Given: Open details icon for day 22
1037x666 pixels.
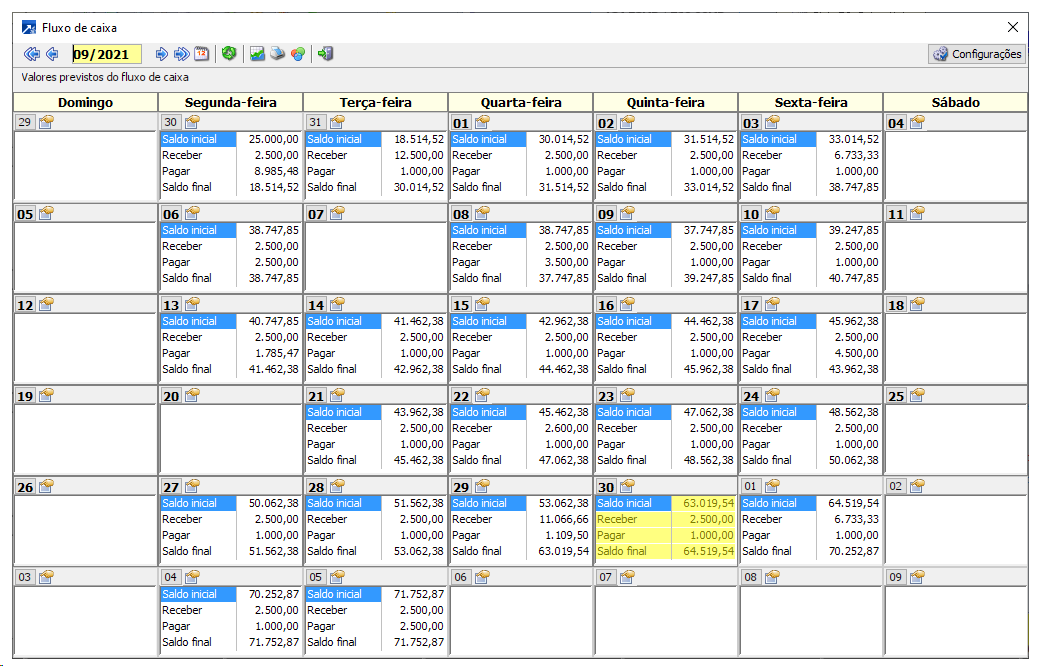Looking at the screenshot, I should coord(483,395).
